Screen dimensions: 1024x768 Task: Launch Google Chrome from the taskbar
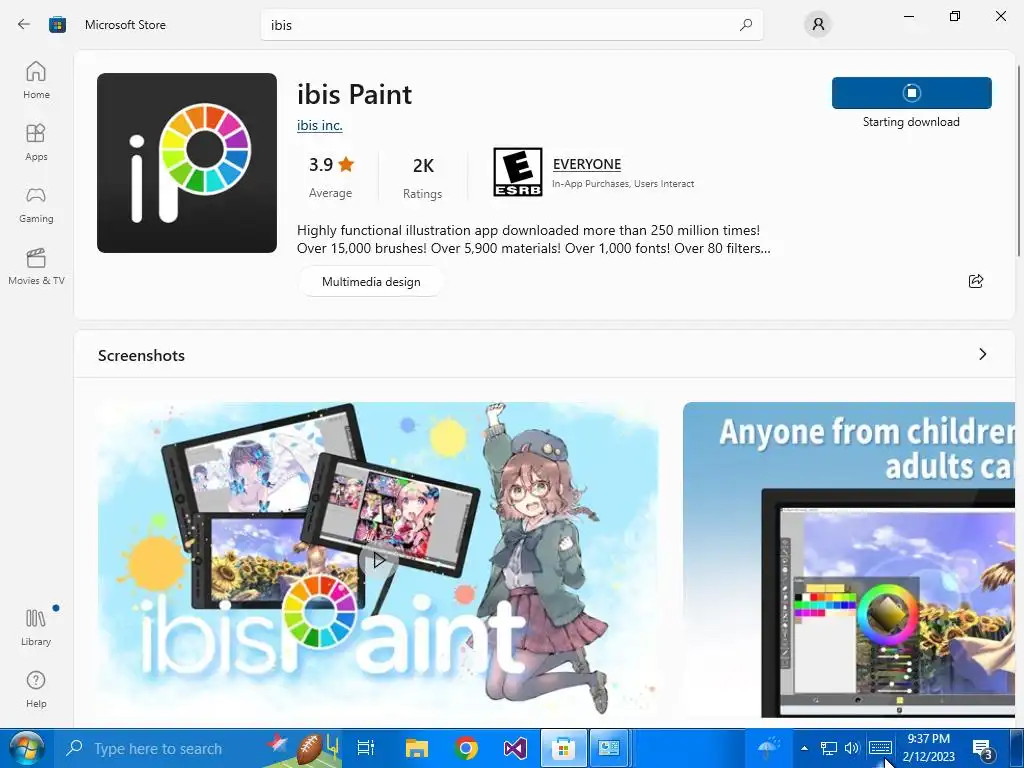[x=466, y=748]
